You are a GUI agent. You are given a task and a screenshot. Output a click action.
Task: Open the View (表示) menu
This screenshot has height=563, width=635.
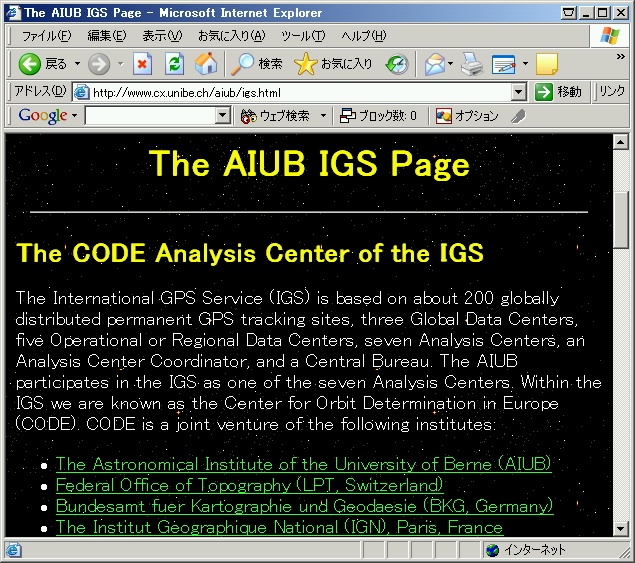pyautogui.click(x=162, y=36)
